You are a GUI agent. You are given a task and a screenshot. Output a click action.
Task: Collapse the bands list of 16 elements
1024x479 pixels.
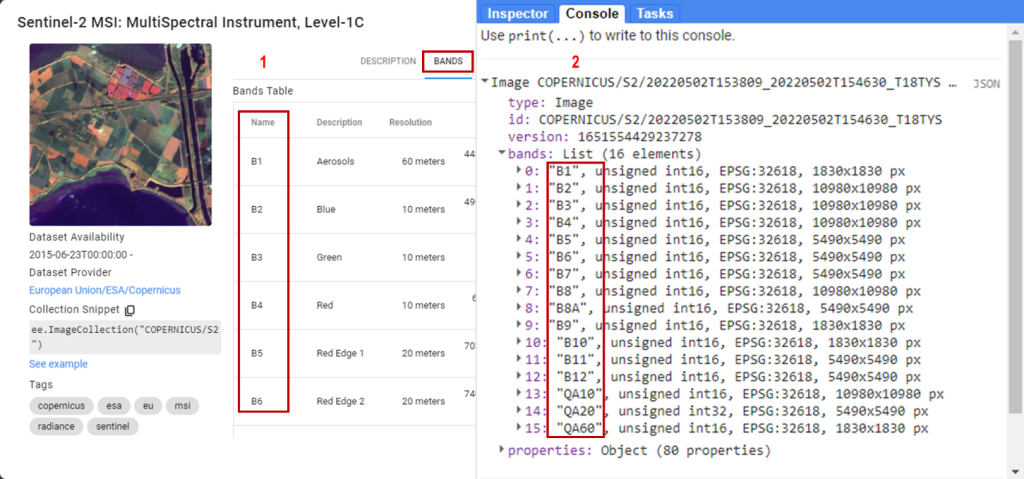click(x=502, y=154)
